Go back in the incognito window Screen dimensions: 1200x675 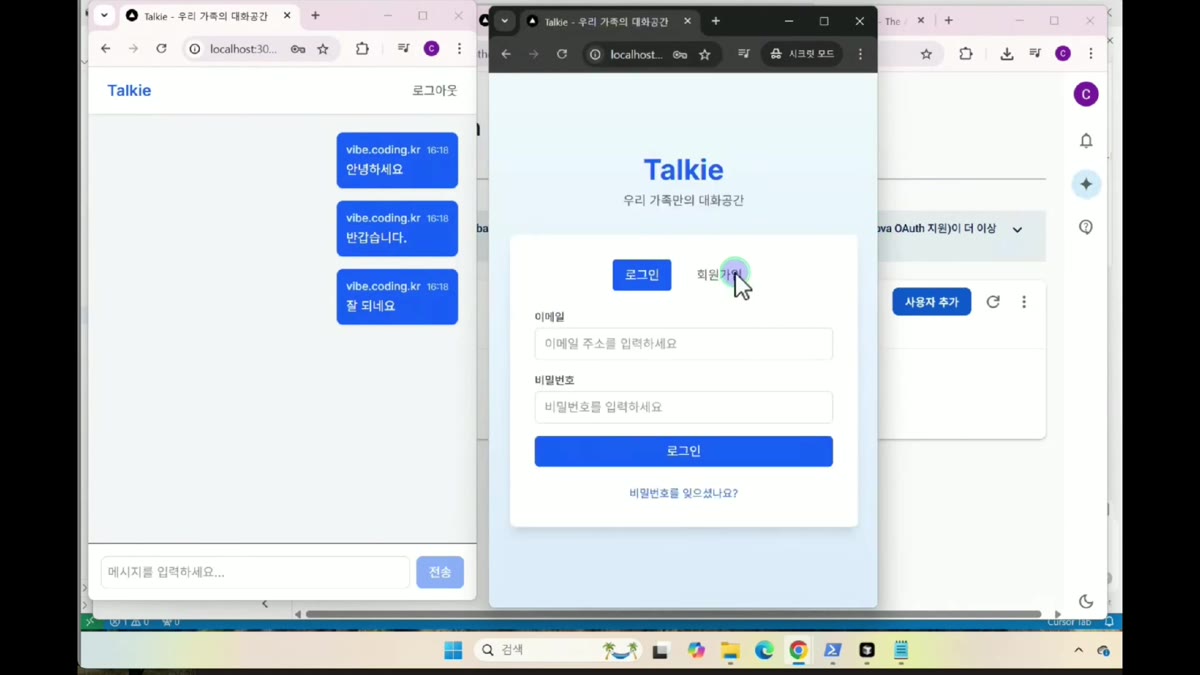[506, 54]
